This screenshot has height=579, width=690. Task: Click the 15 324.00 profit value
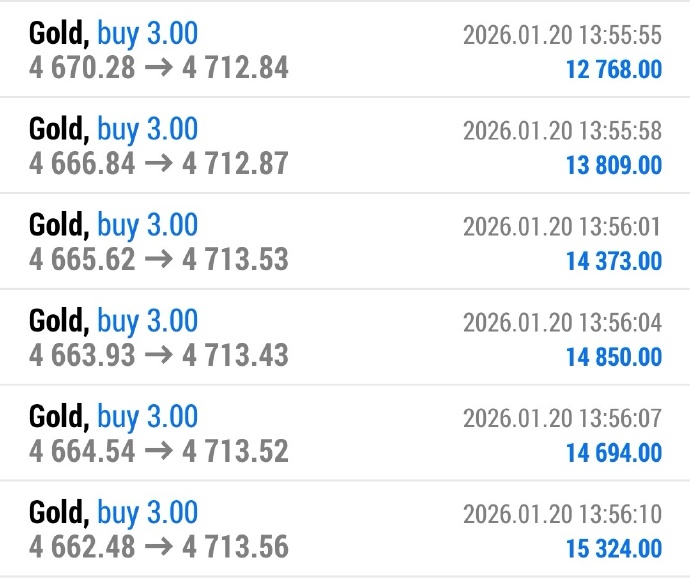[613, 549]
